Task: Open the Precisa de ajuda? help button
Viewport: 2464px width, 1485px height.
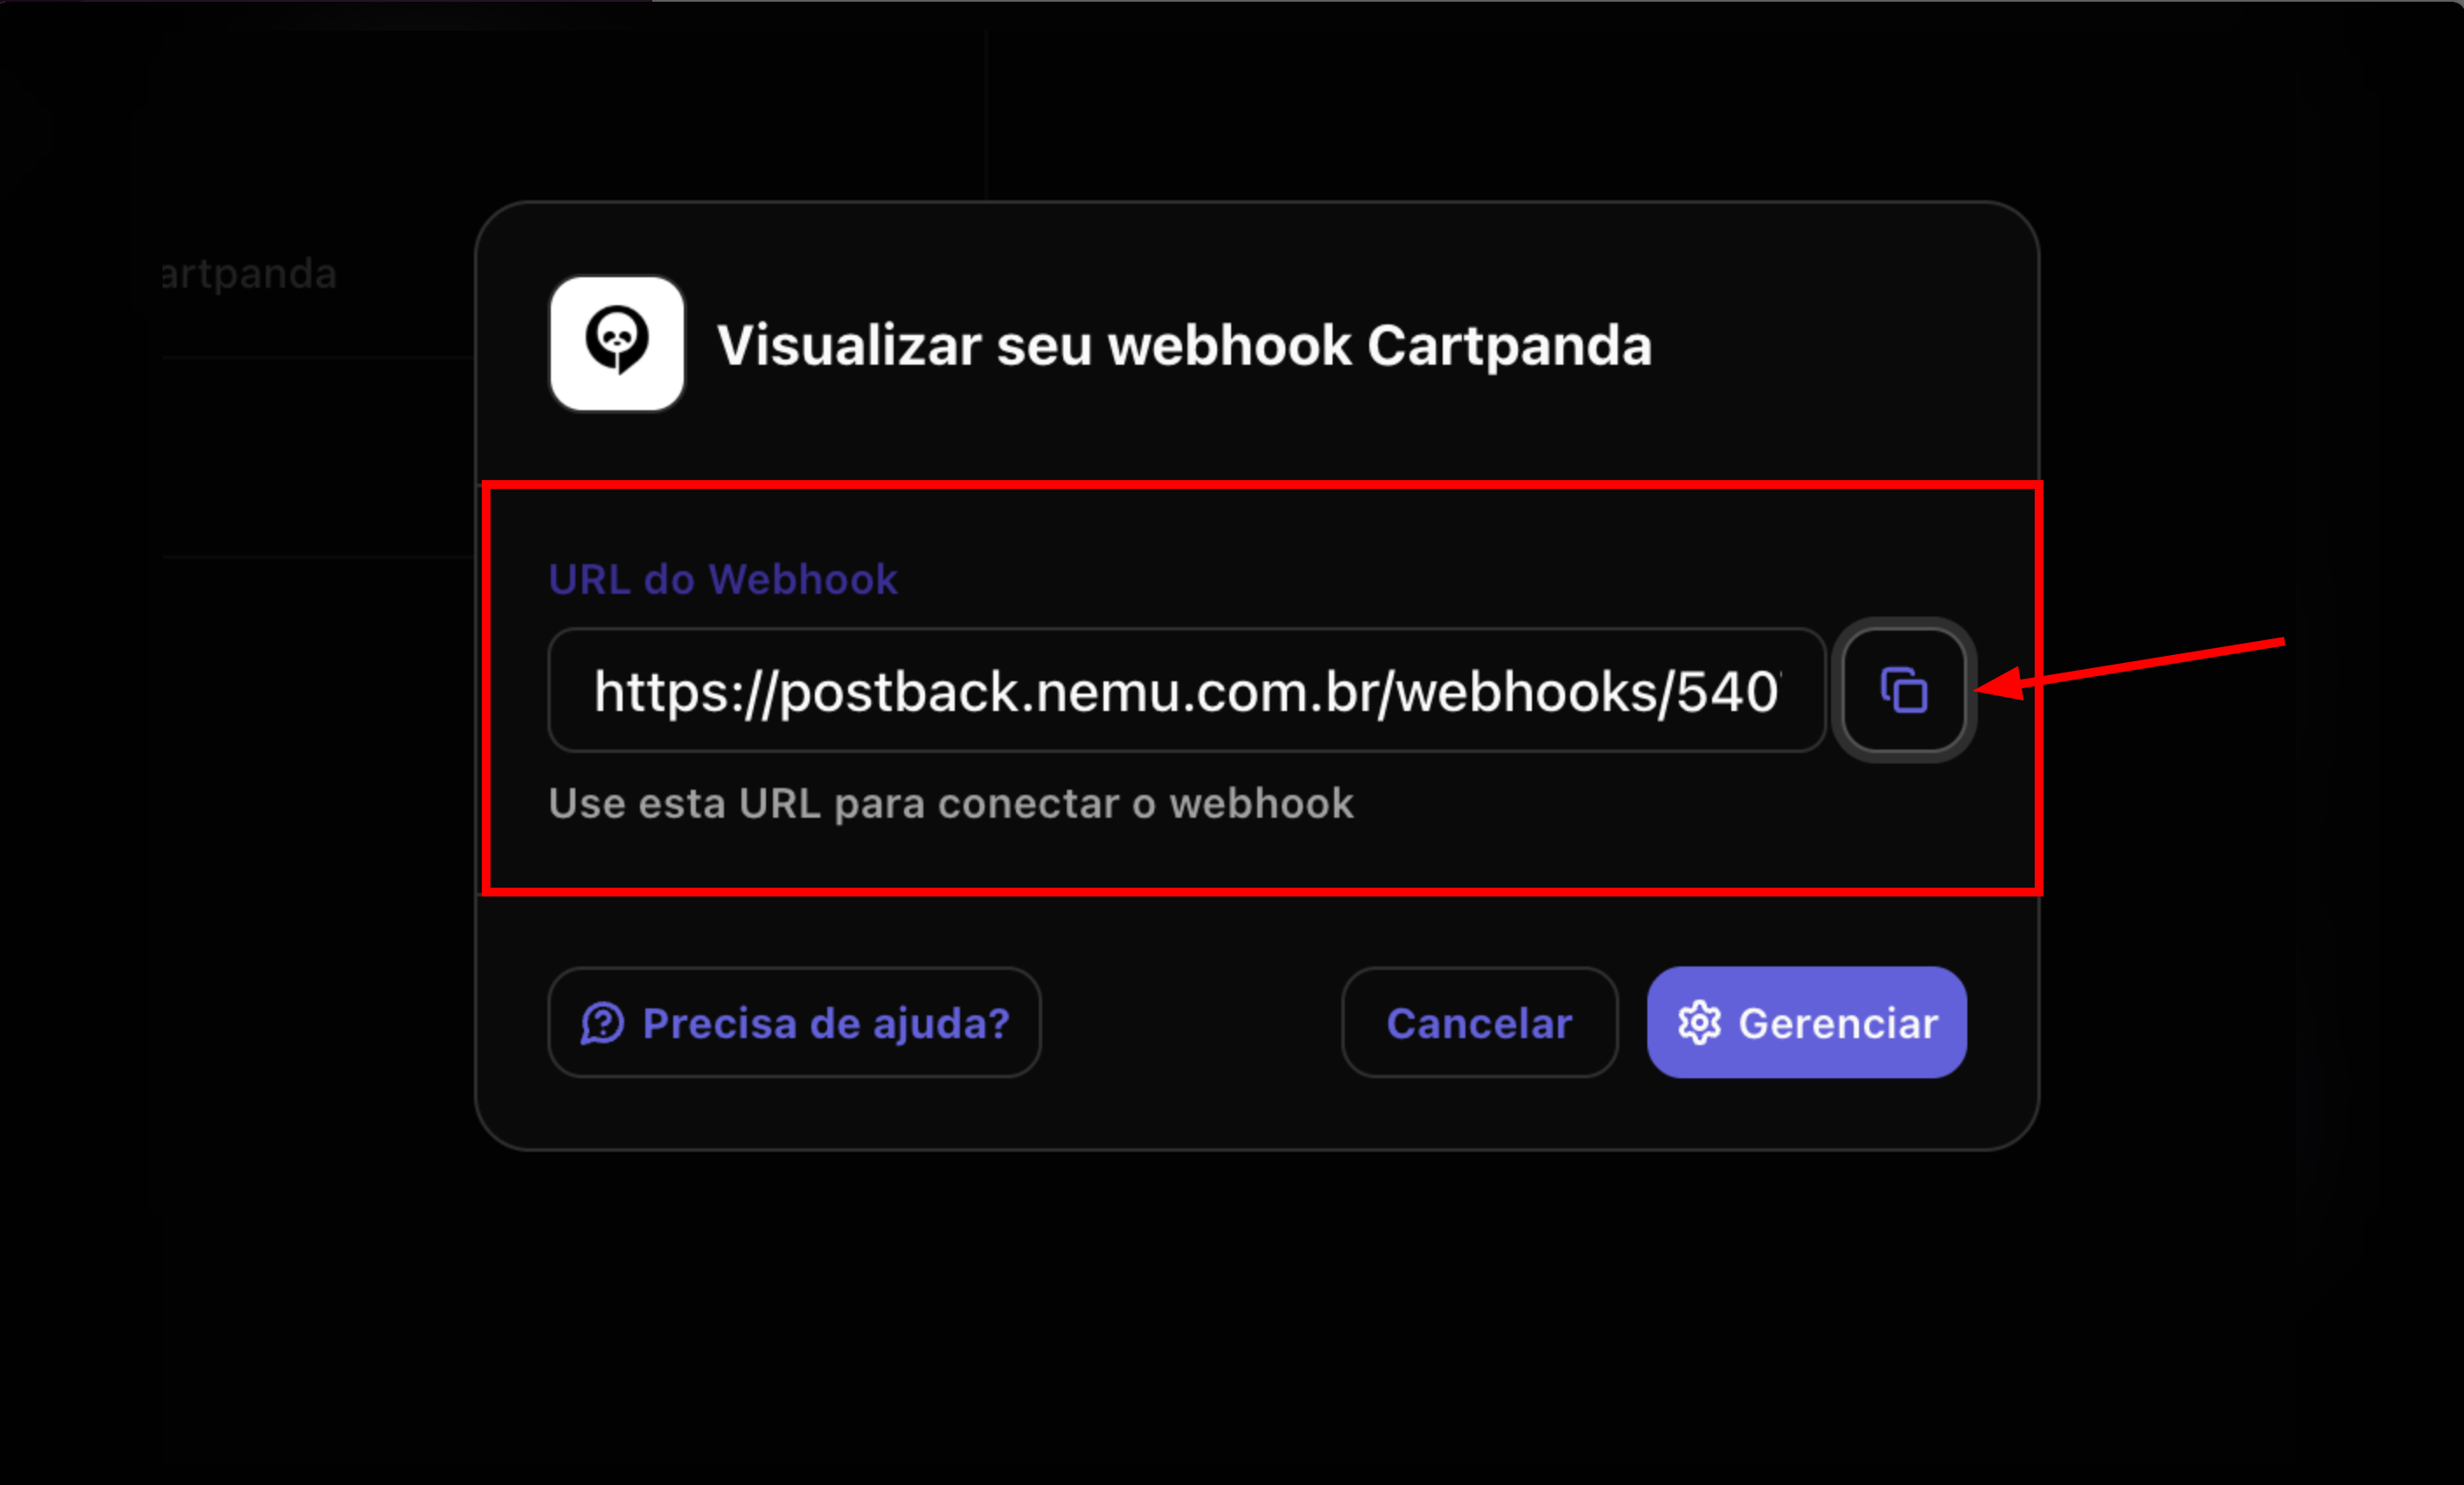Action: coord(795,1022)
